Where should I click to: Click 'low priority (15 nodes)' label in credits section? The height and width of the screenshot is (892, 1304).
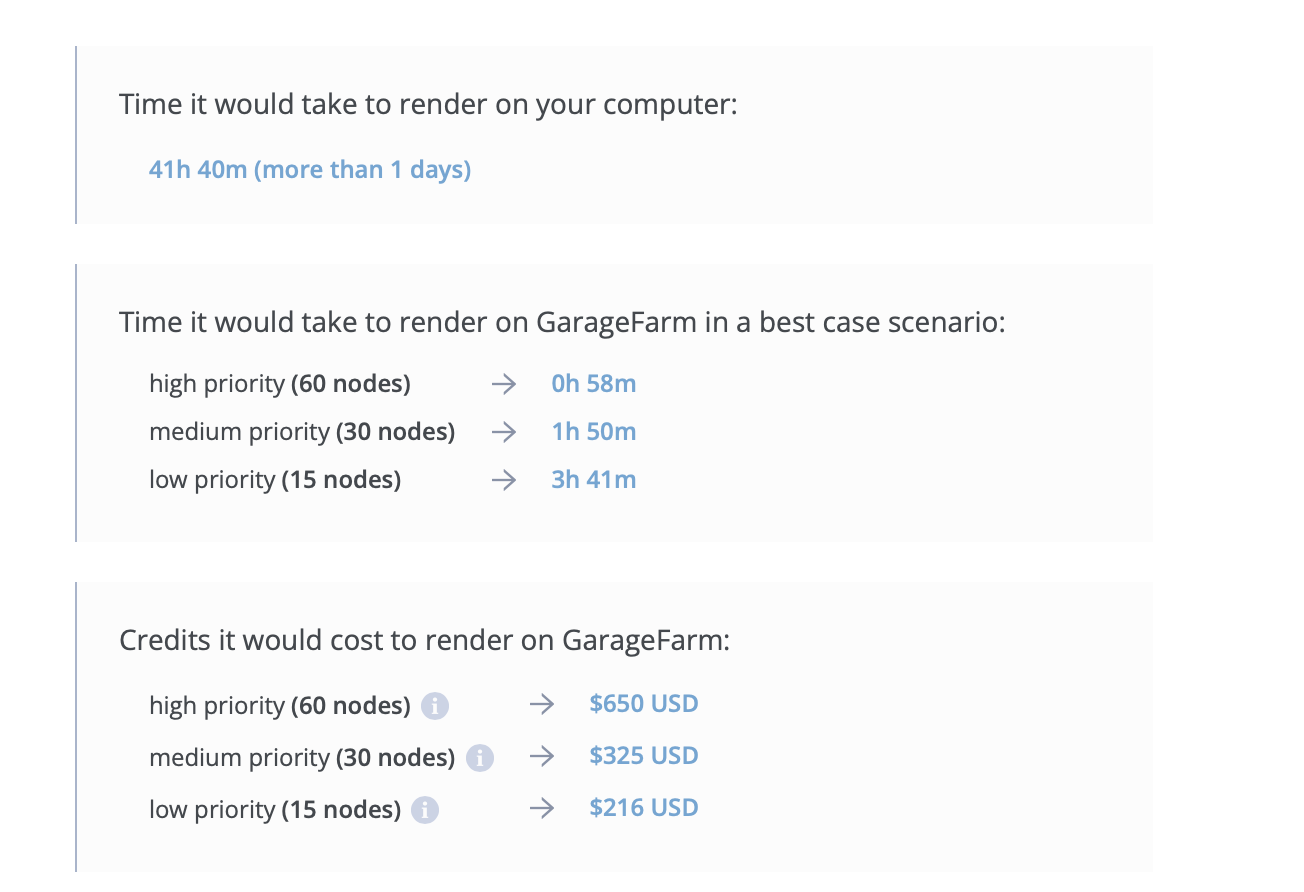(275, 810)
